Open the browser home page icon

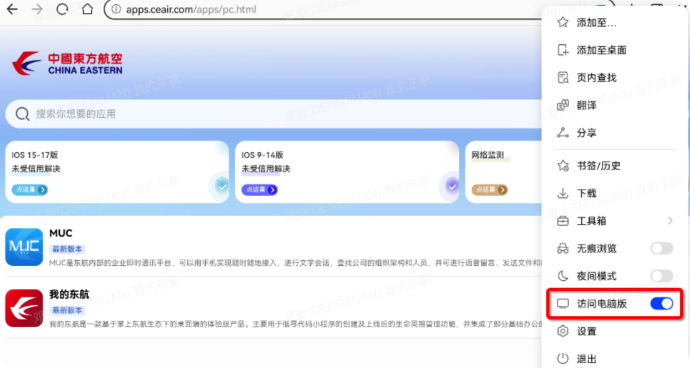point(87,9)
